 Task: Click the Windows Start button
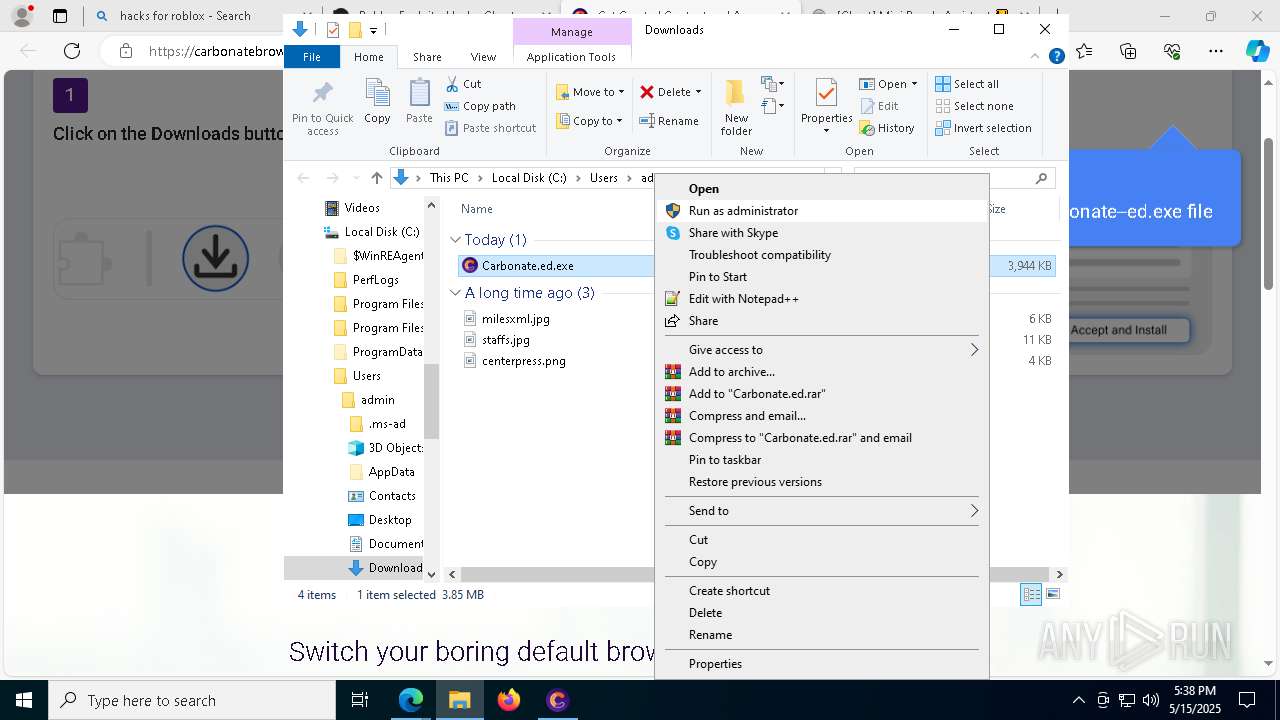23,700
